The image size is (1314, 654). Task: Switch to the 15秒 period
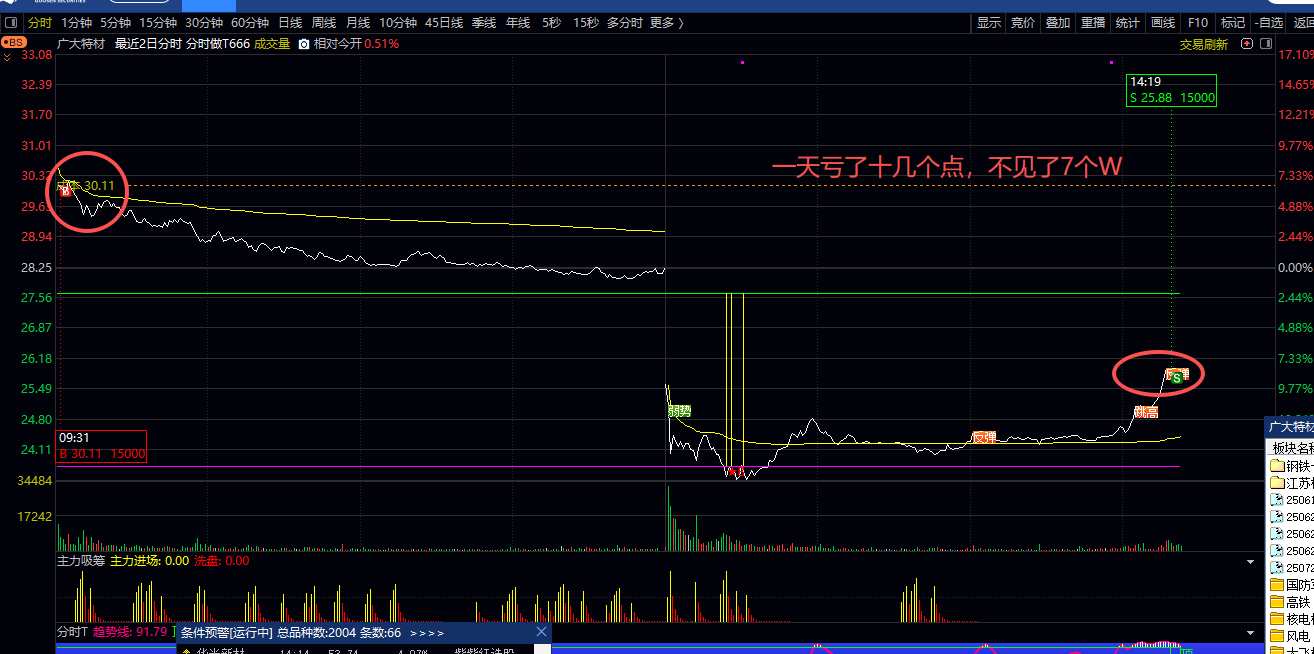586,22
